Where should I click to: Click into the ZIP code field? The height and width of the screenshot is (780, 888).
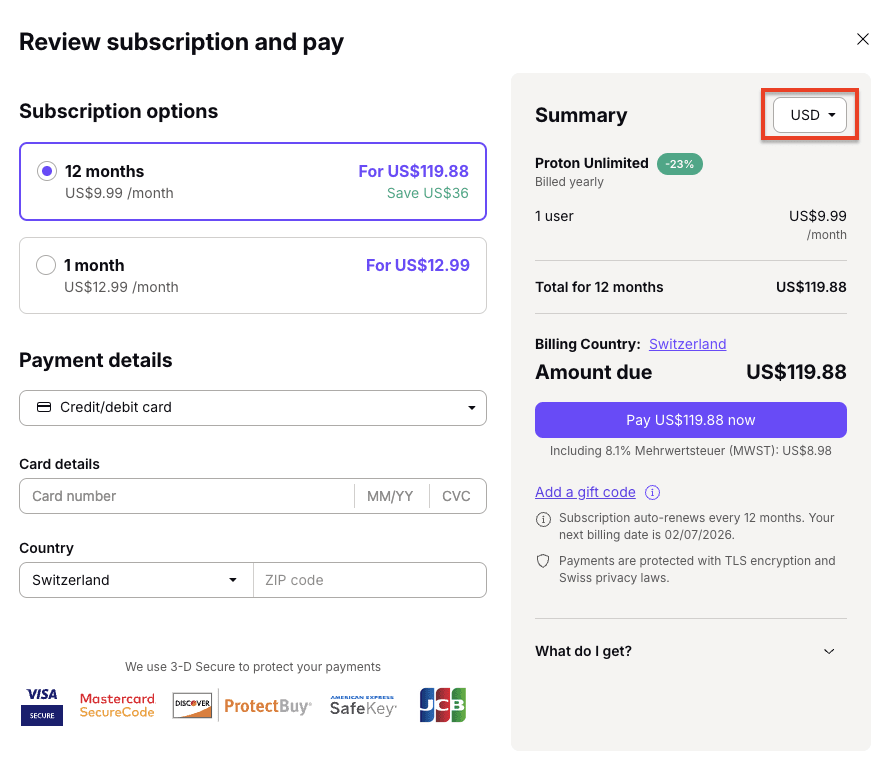[x=370, y=580]
